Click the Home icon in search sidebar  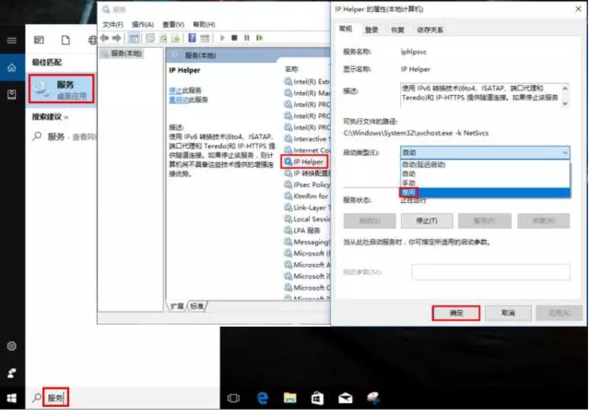tap(12, 68)
